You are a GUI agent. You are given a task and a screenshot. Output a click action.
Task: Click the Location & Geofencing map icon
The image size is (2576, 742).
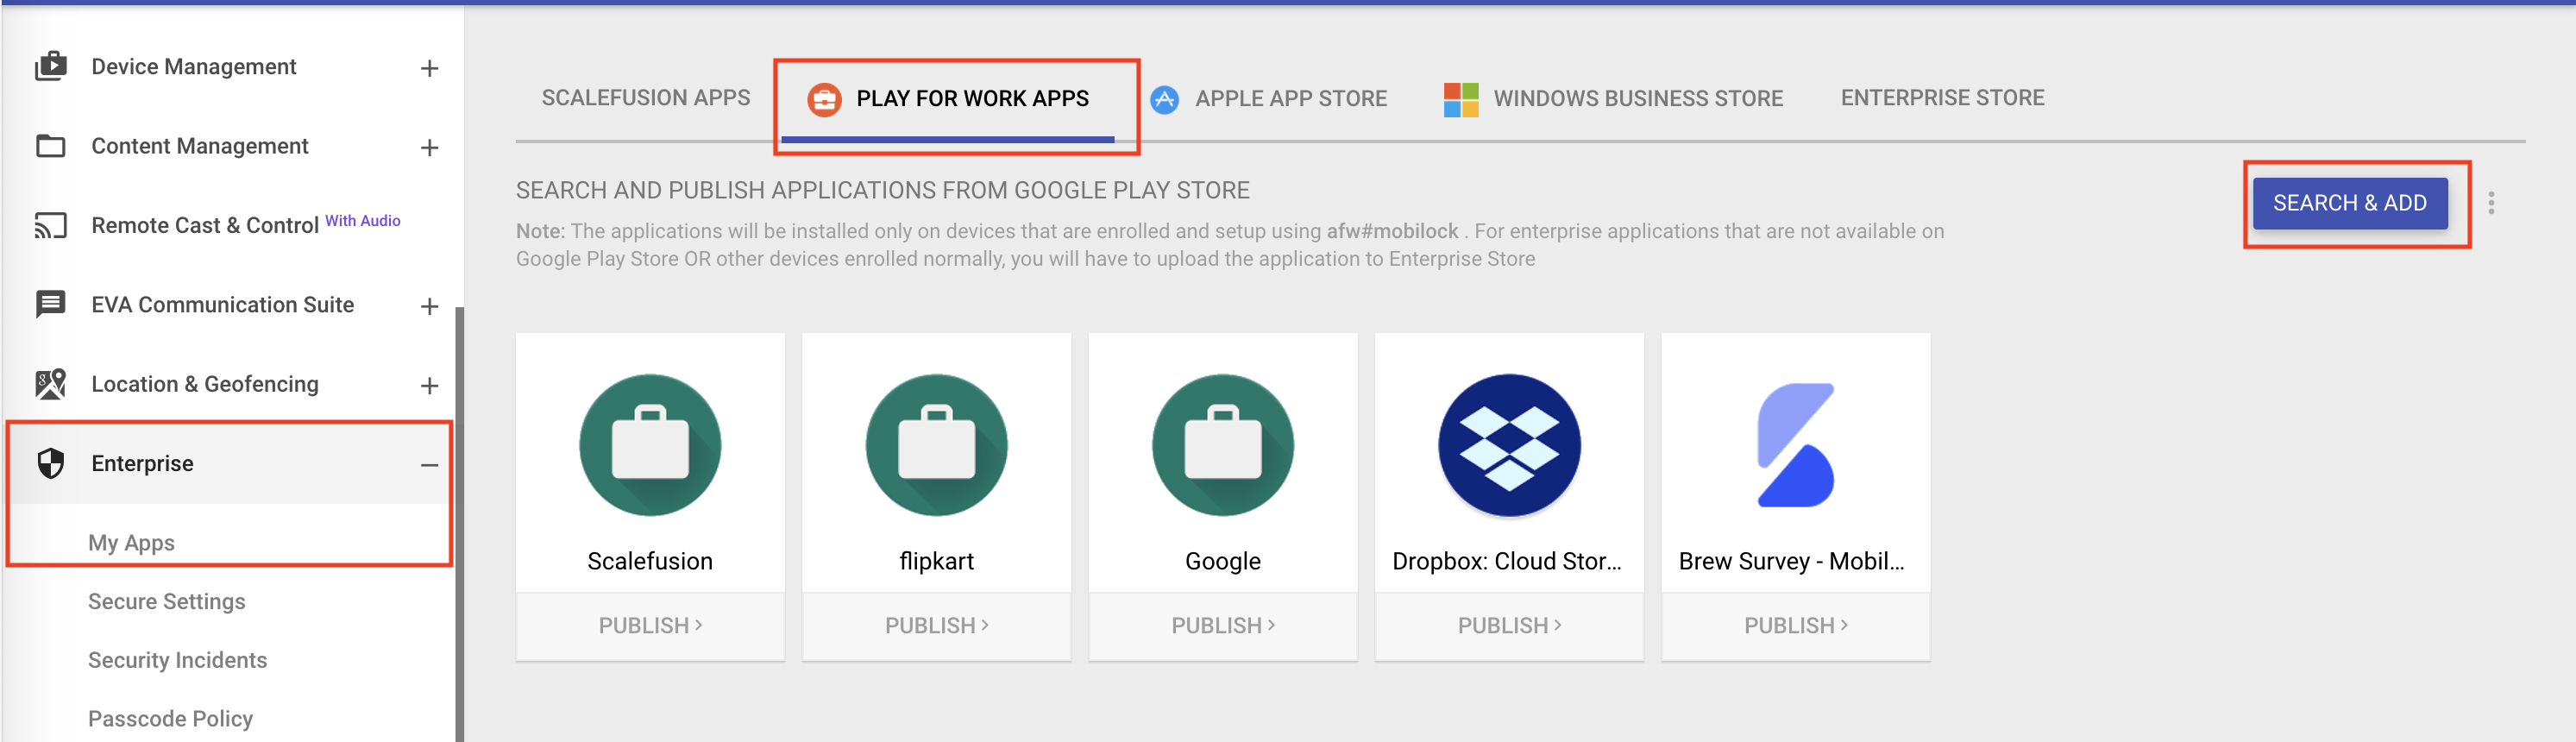coord(51,384)
